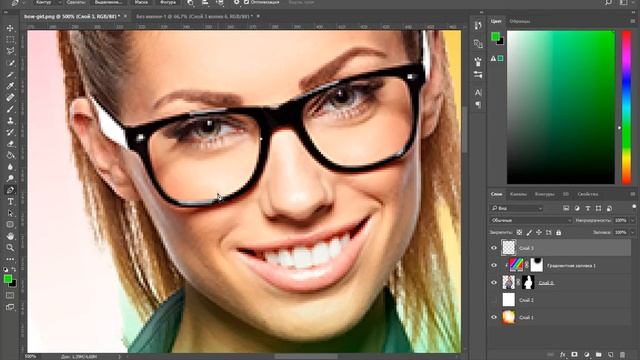Open the fill slider arrow
Screen dimensions: 640x360
[x=633, y=232]
